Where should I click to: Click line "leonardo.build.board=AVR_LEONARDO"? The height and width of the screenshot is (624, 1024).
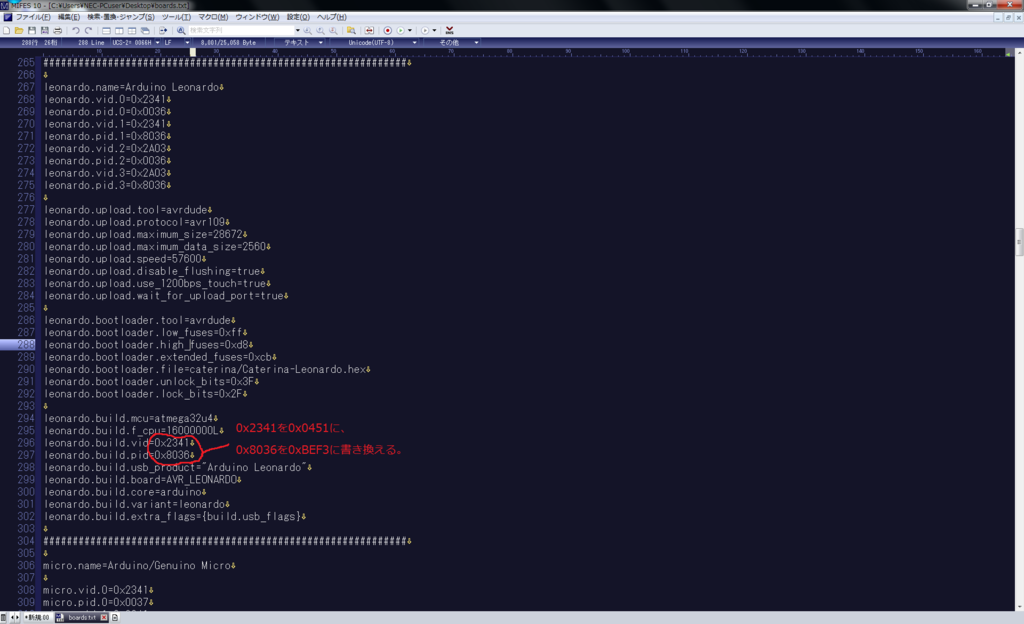(x=142, y=480)
